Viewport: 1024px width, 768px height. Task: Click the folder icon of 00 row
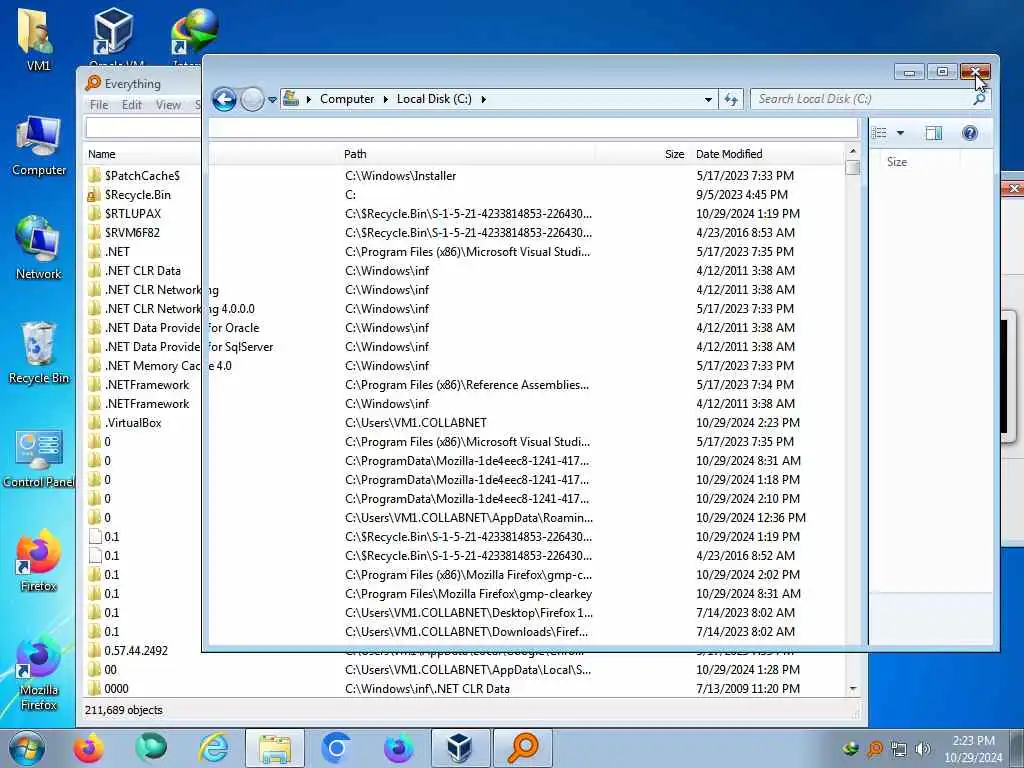click(94, 669)
